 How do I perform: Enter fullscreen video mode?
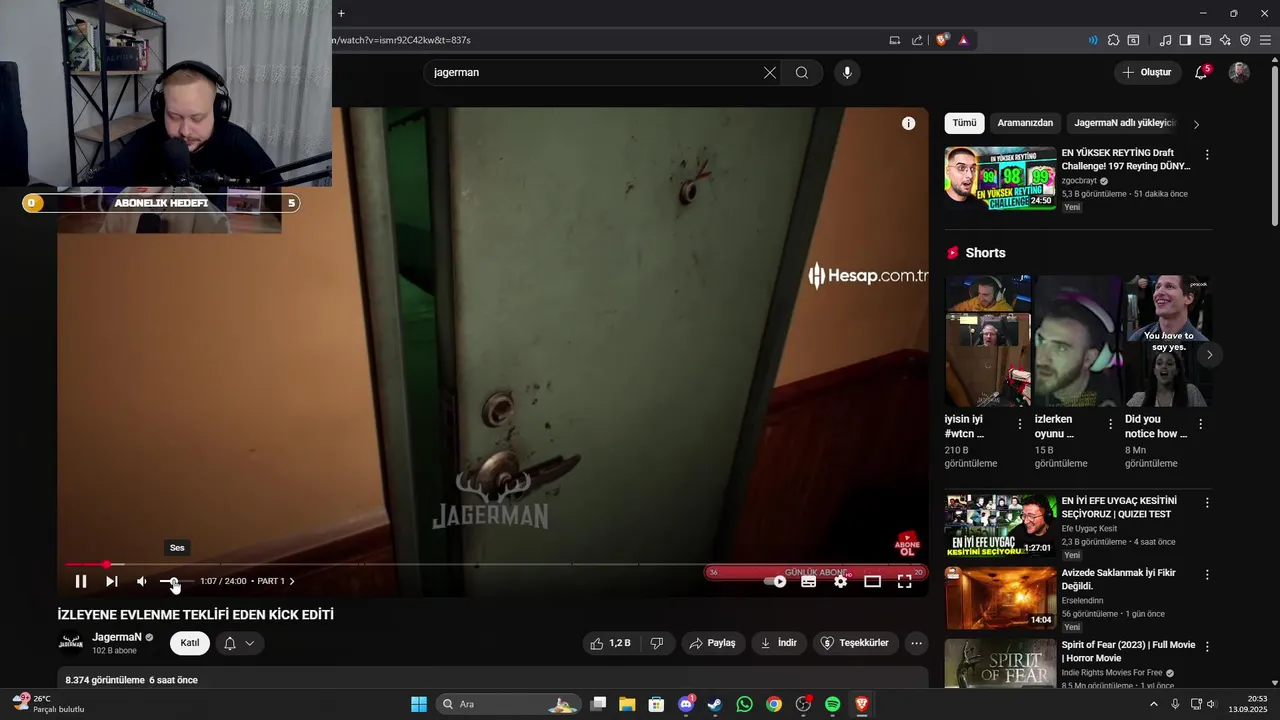click(x=905, y=581)
